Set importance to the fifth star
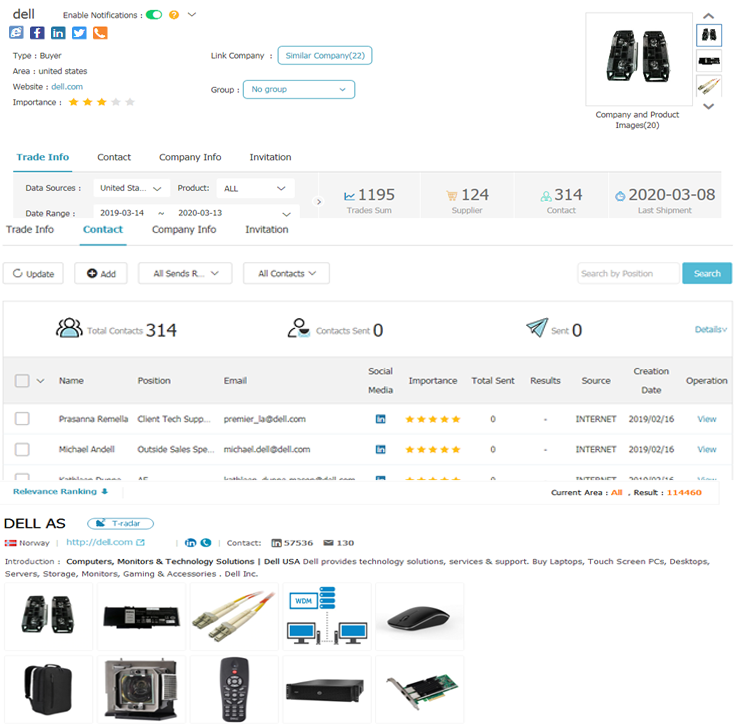 point(130,102)
